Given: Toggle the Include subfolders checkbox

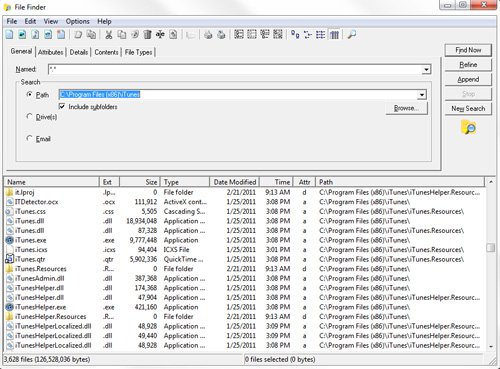Looking at the screenshot, I should [x=62, y=106].
